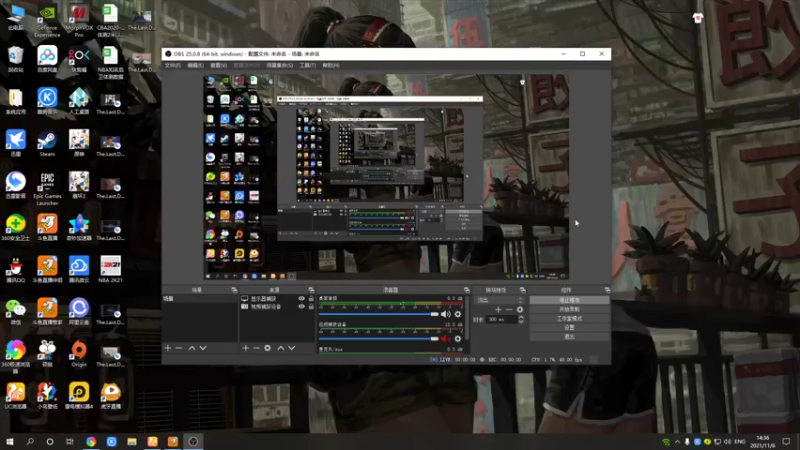The image size is (800, 450).
Task: Toggle visibility eye for video capture device source
Action: (x=302, y=307)
